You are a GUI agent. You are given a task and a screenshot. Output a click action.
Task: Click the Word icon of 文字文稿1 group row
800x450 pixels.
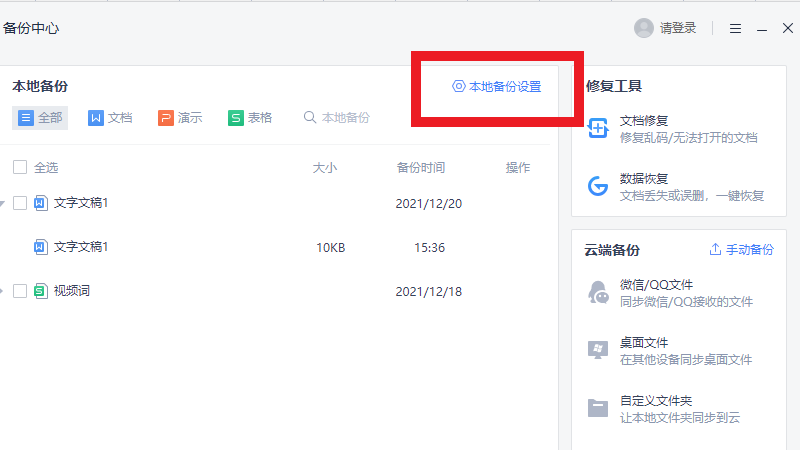pyautogui.click(x=41, y=203)
